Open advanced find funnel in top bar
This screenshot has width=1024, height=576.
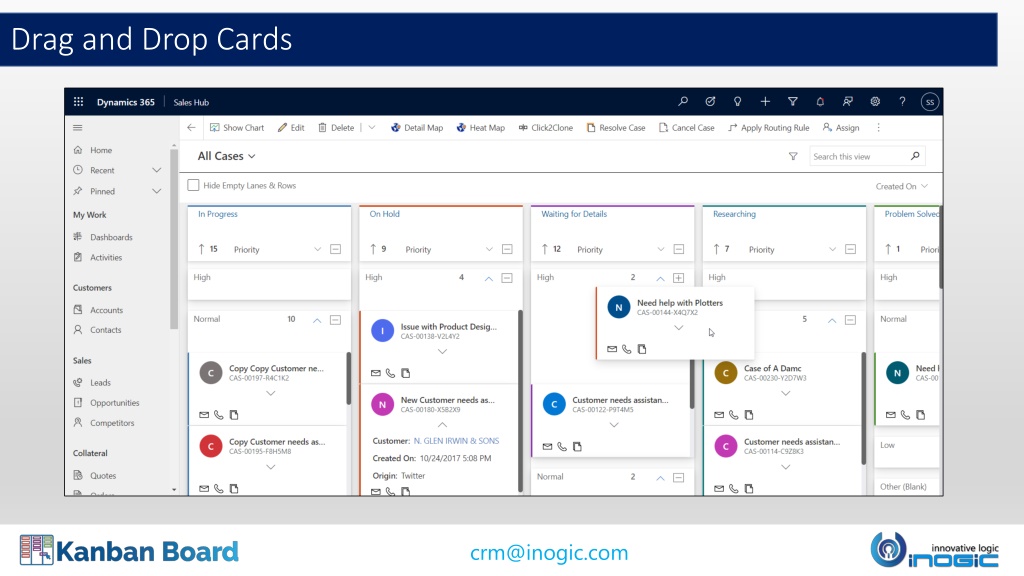tap(793, 102)
